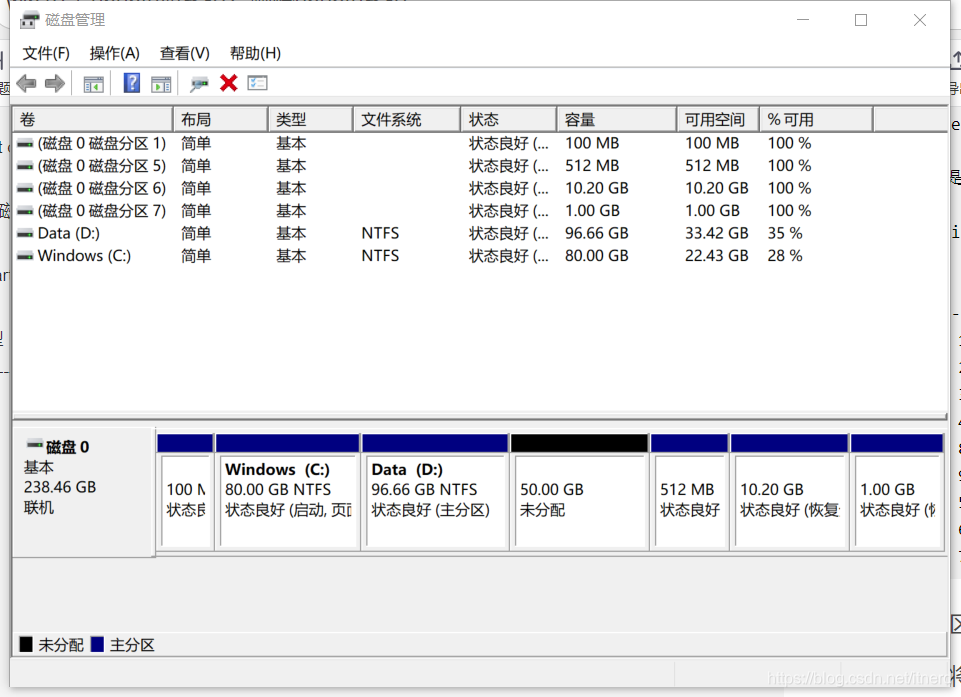This screenshot has width=961, height=697.
Task: Click the 22.43 GB free space cell
Action: (716, 256)
